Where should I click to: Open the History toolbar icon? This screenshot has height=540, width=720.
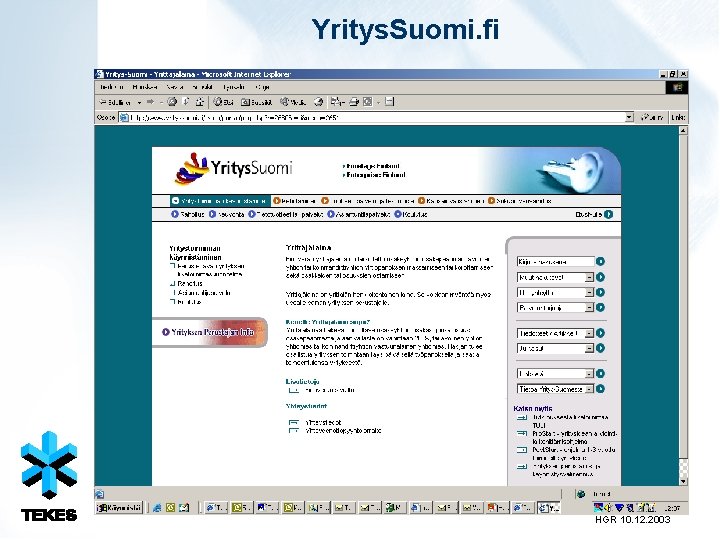[x=318, y=102]
